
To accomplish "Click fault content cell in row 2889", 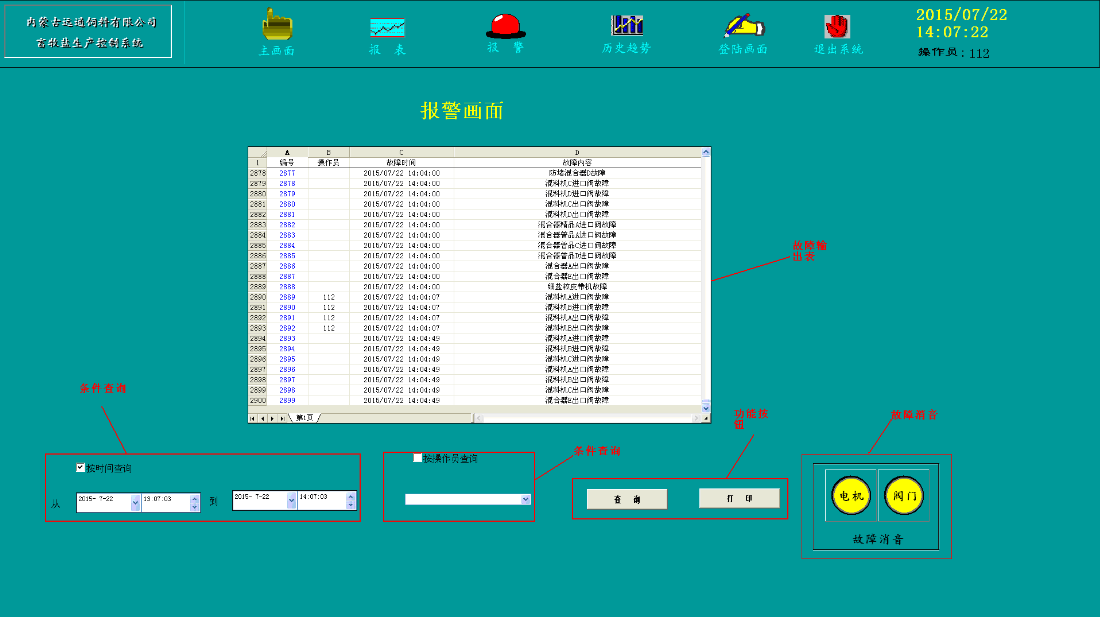I will (577, 287).
